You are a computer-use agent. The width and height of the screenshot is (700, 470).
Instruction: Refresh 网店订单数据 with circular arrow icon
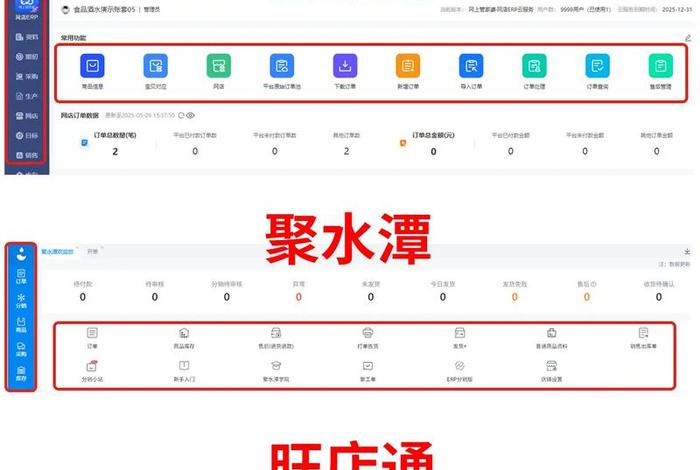(x=181, y=115)
